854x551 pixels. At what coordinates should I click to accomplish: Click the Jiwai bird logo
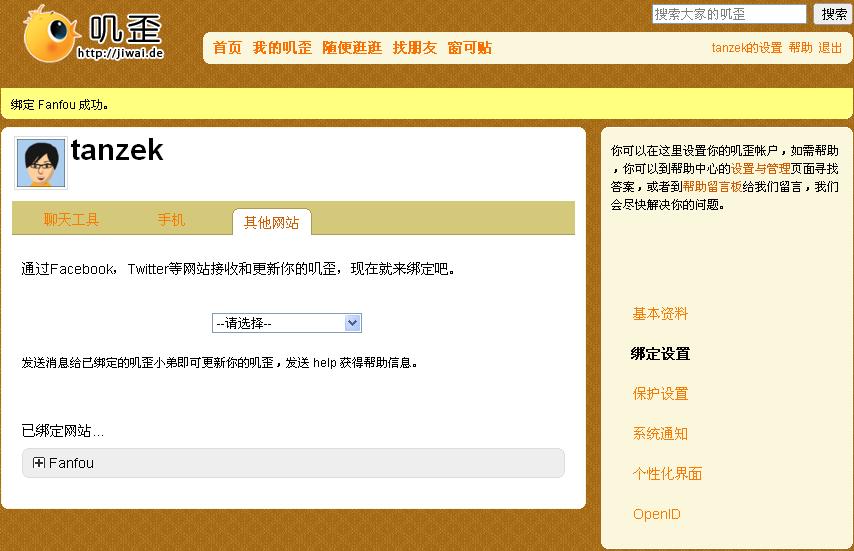(x=94, y=34)
